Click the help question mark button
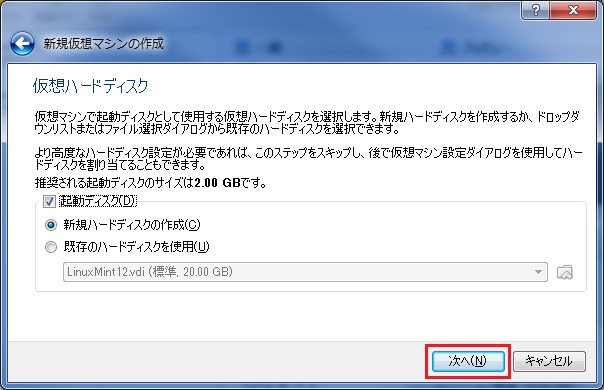 [535, 10]
